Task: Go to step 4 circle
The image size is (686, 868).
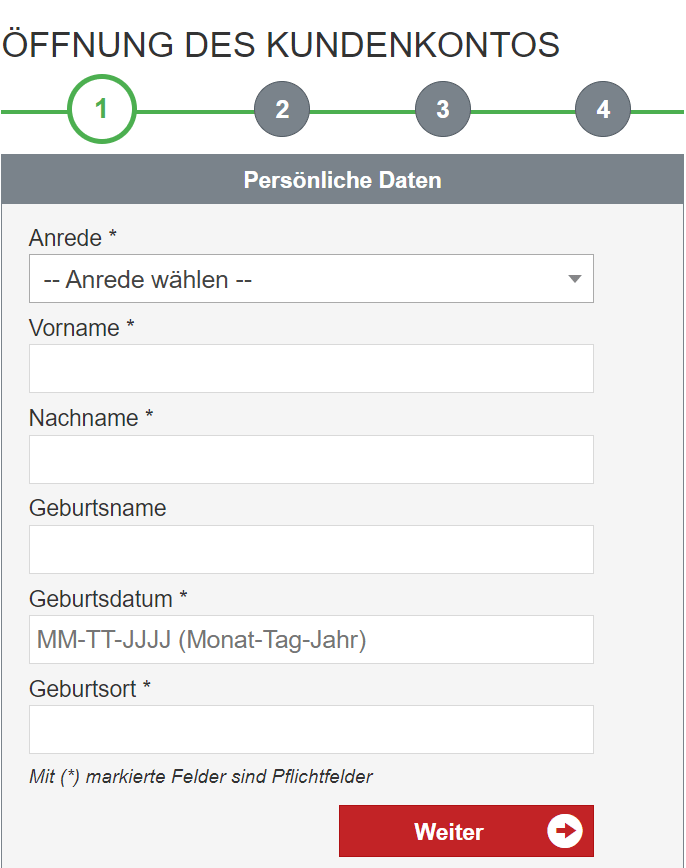Action: pos(603,109)
